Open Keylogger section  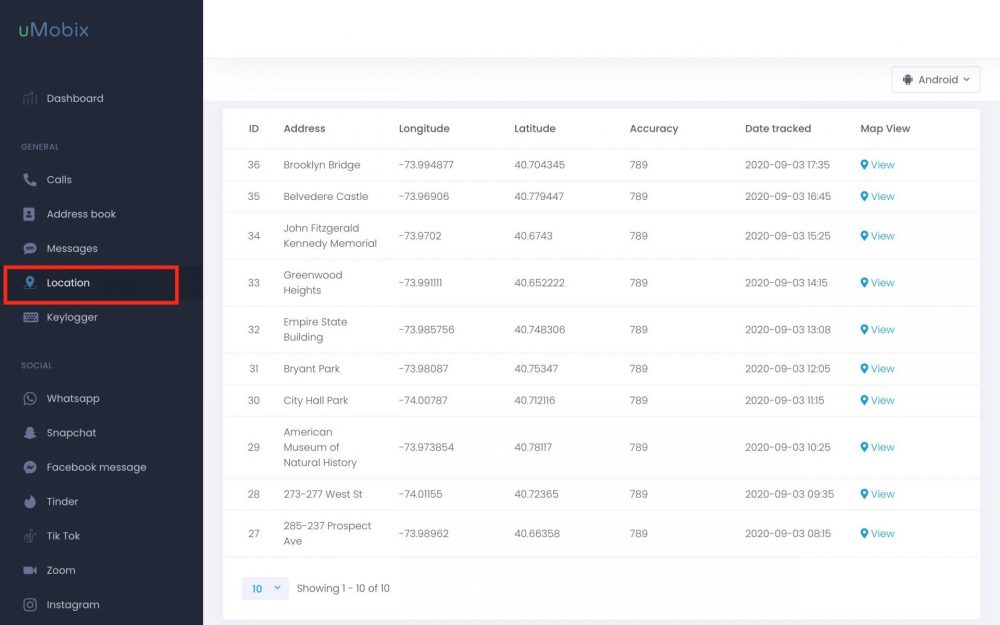point(72,317)
